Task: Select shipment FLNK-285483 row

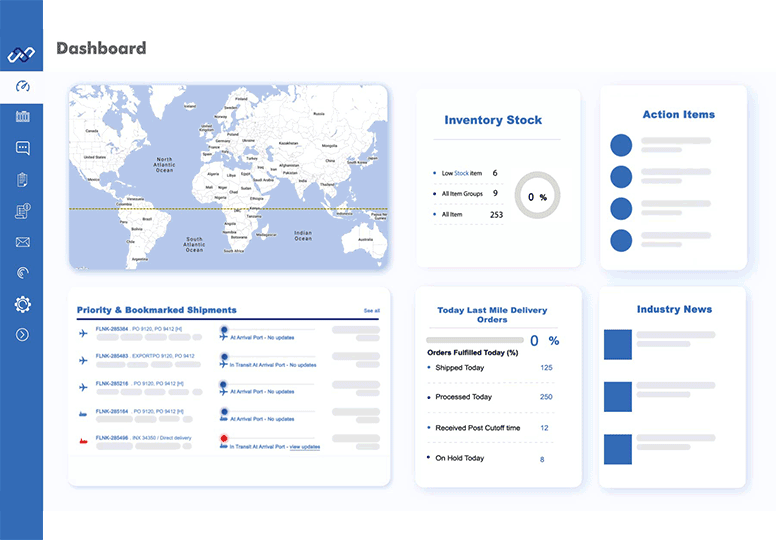Action: click(x=111, y=356)
